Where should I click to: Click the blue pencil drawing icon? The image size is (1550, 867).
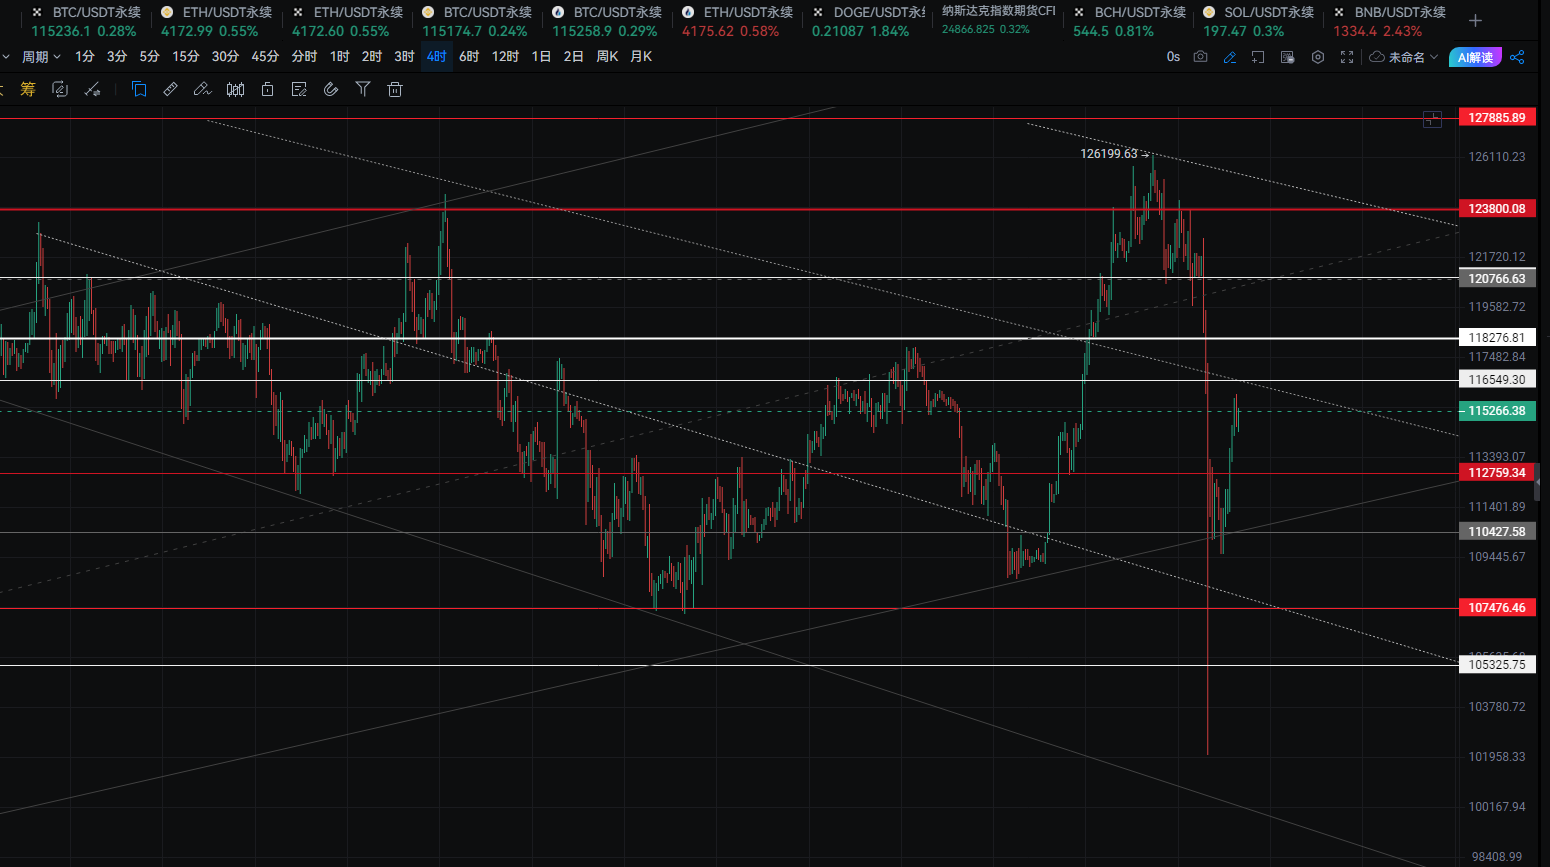[x=1230, y=57]
